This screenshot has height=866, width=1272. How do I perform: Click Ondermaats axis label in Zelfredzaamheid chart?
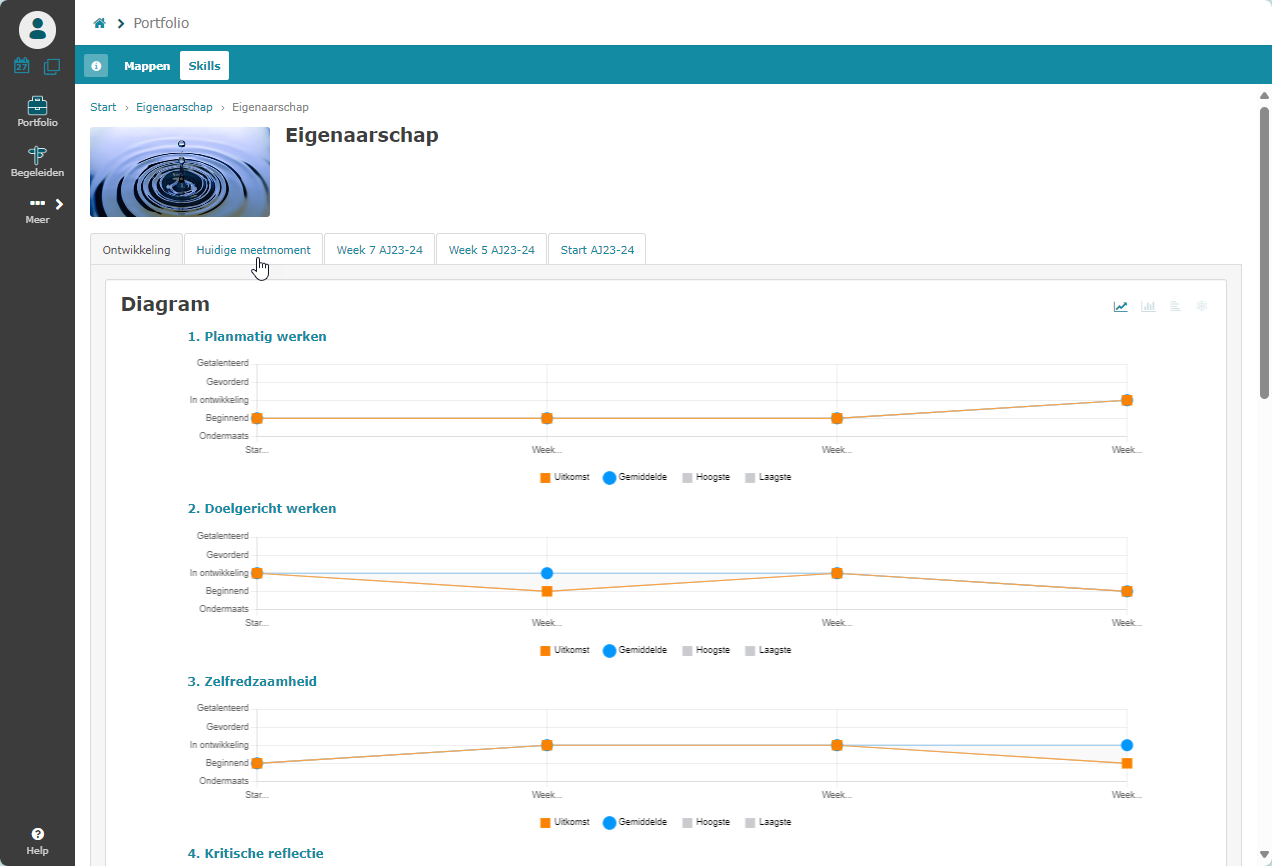click(224, 781)
